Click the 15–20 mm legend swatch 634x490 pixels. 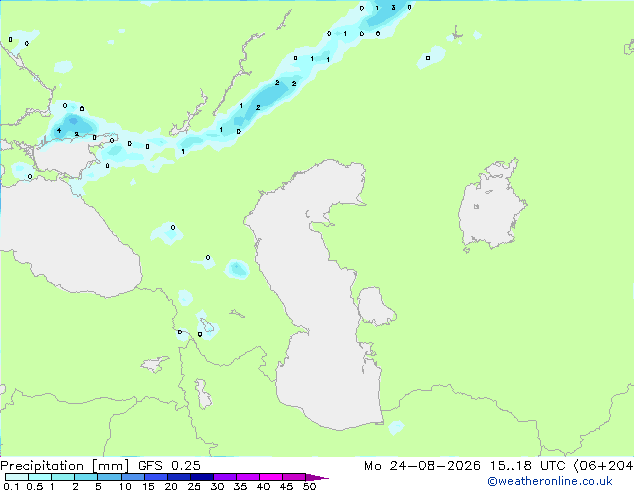155,477
